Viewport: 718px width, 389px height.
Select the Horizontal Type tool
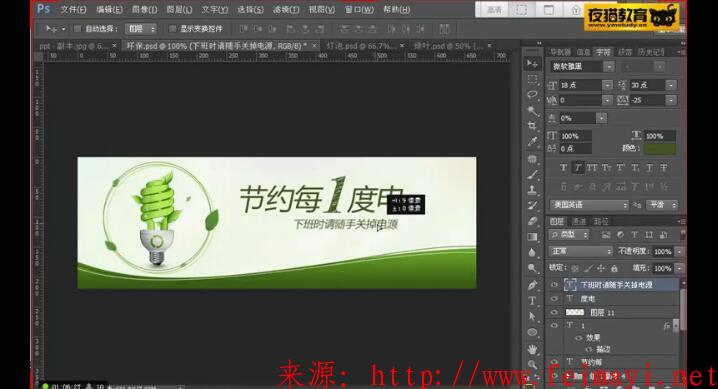(532, 300)
